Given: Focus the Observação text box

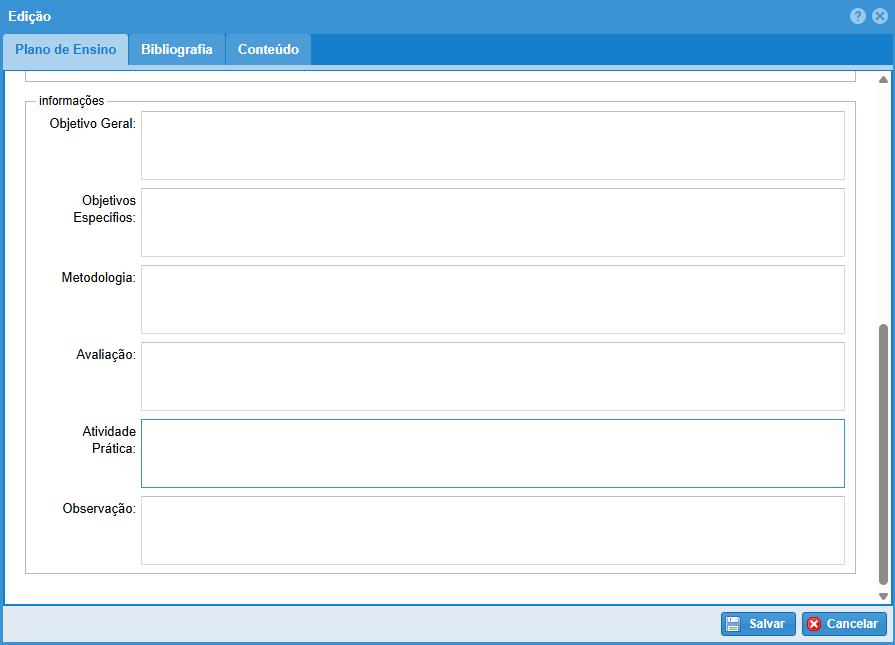Looking at the screenshot, I should (492, 530).
